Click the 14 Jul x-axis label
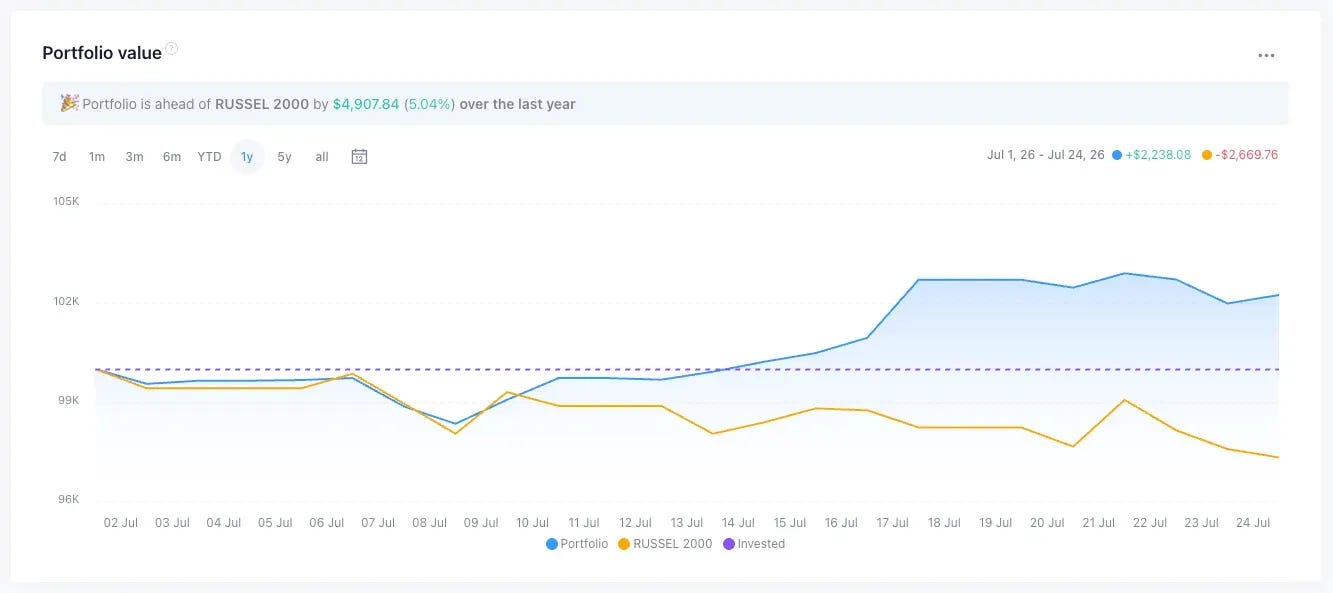Image resolution: width=1333 pixels, height=593 pixels. 738,523
